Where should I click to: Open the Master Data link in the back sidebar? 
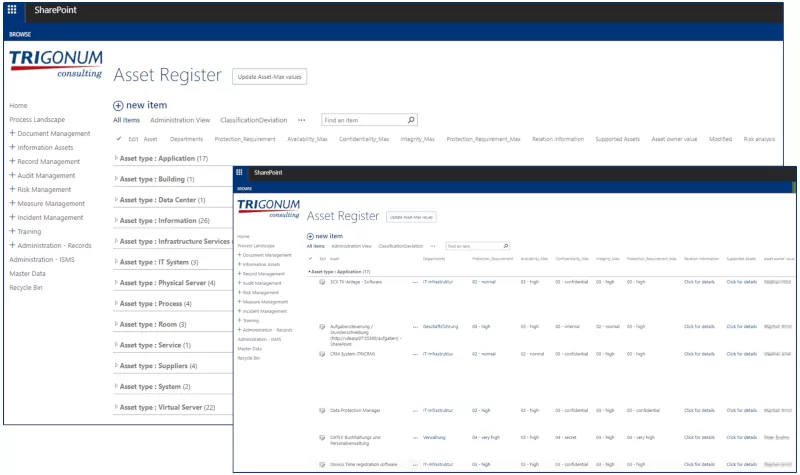click(27, 274)
